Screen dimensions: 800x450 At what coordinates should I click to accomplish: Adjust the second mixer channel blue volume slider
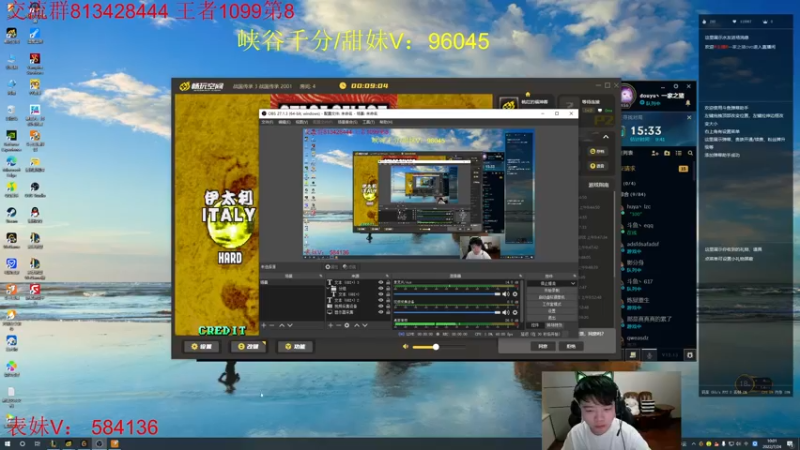point(447,312)
